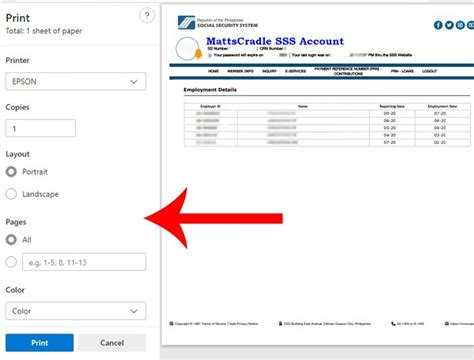Click the building address icon in footer
This screenshot has height=360, width=474.
(280, 323)
